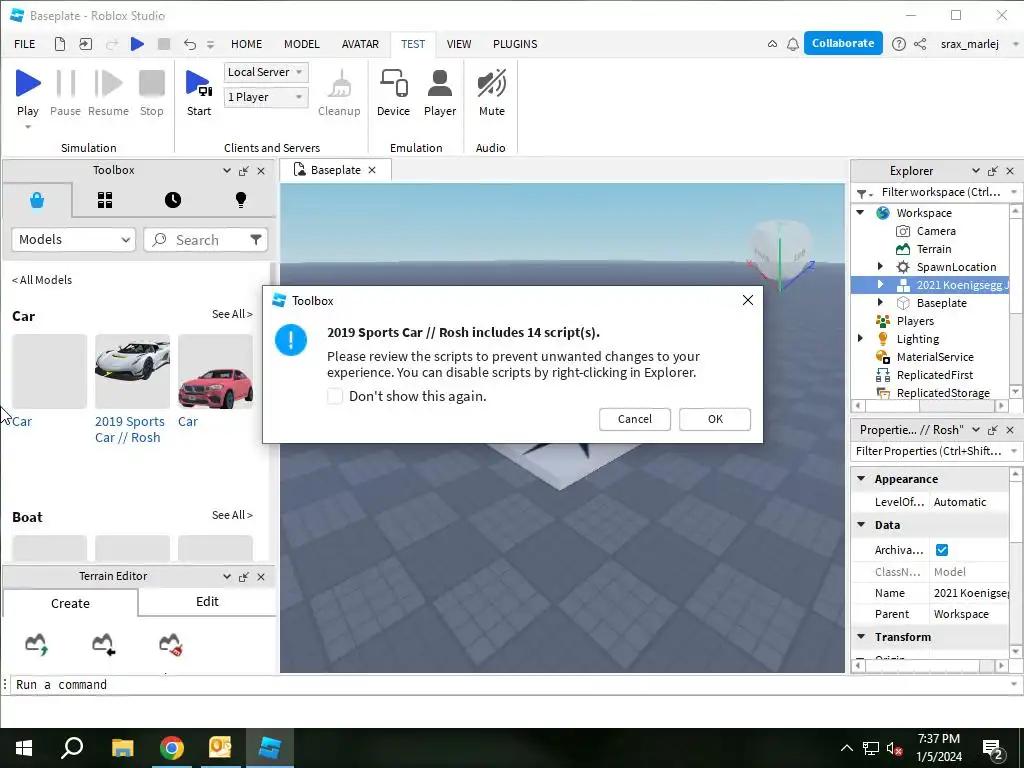Click the Terrain Editor Clear icon
1024x768 pixels.
pyautogui.click(x=170, y=644)
